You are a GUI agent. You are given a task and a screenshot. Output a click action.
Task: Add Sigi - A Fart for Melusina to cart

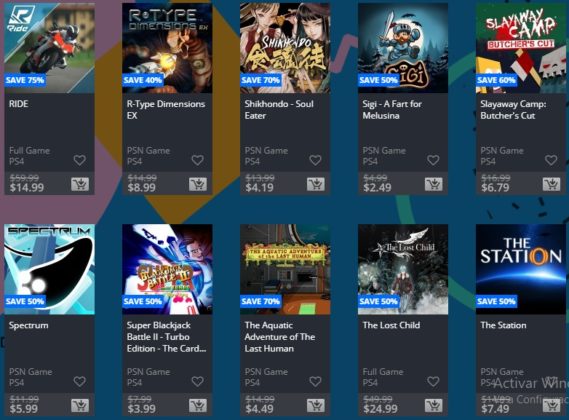click(x=434, y=184)
